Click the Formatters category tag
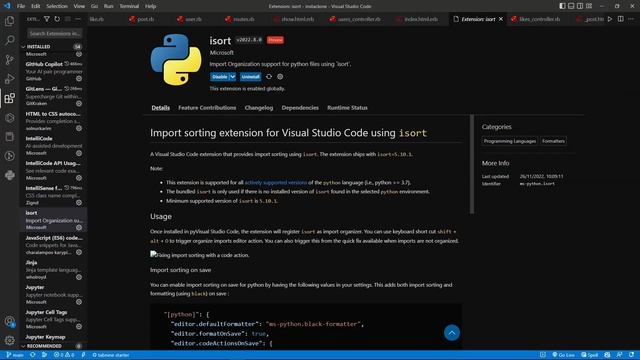Viewport: 640px width, 360px height. tap(553, 141)
